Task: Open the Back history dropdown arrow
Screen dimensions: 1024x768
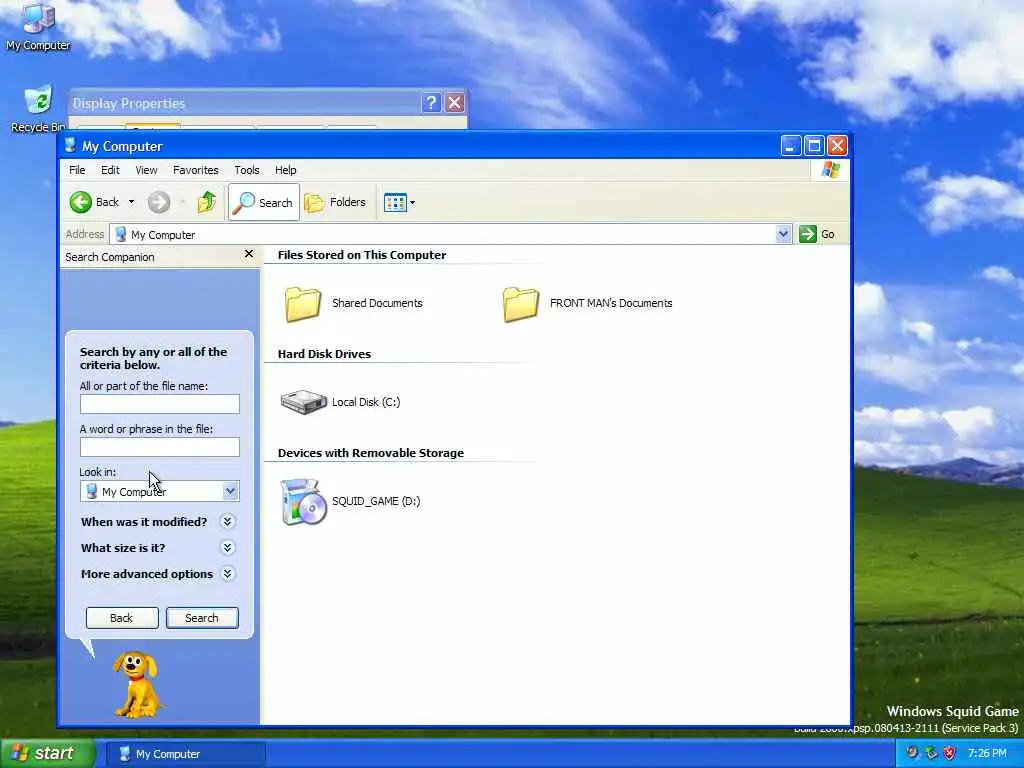Action: (131, 202)
